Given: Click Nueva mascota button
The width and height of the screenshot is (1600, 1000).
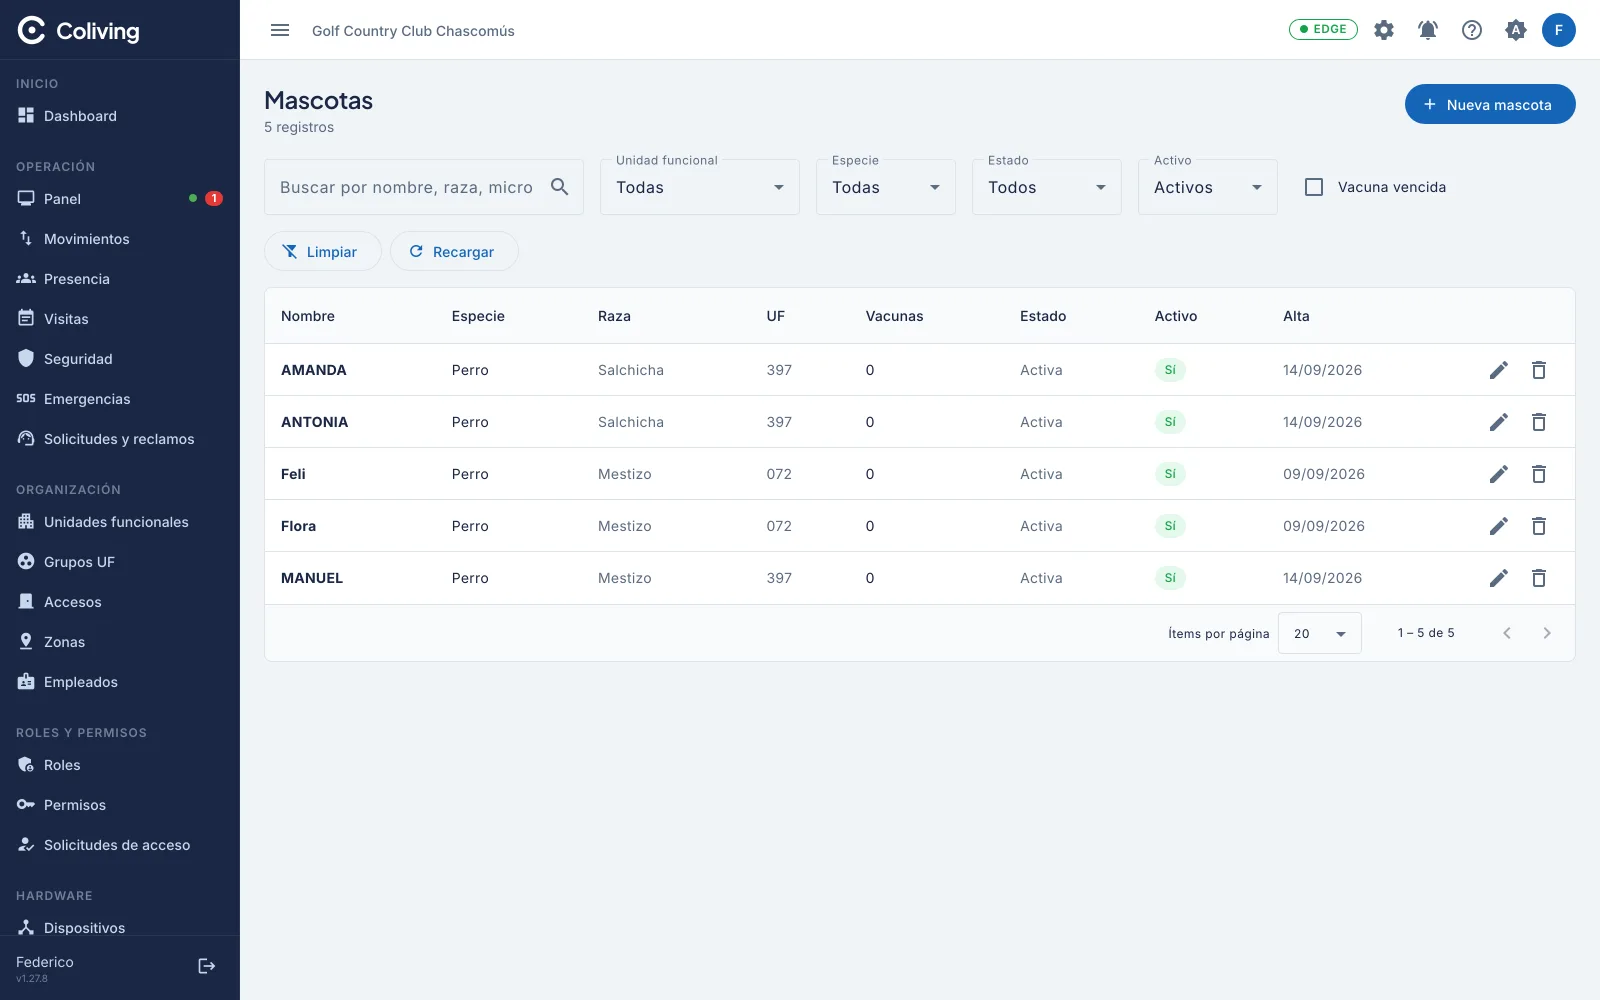Looking at the screenshot, I should 1490,104.
